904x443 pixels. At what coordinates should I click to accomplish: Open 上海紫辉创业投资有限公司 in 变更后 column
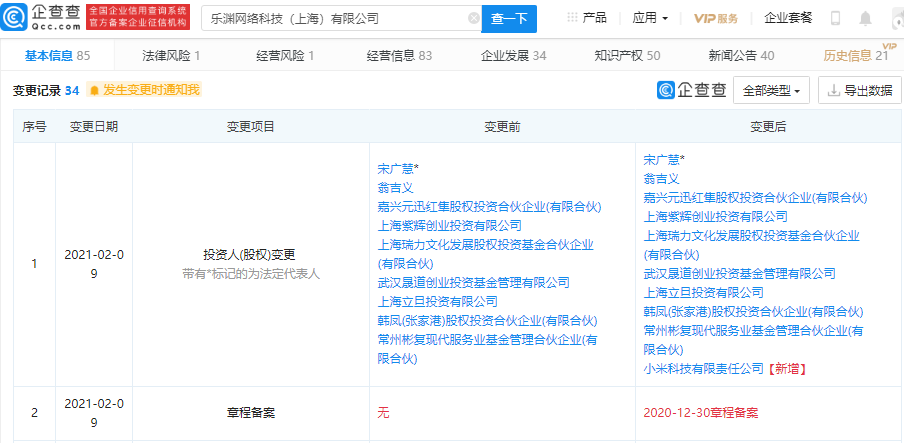[715, 216]
